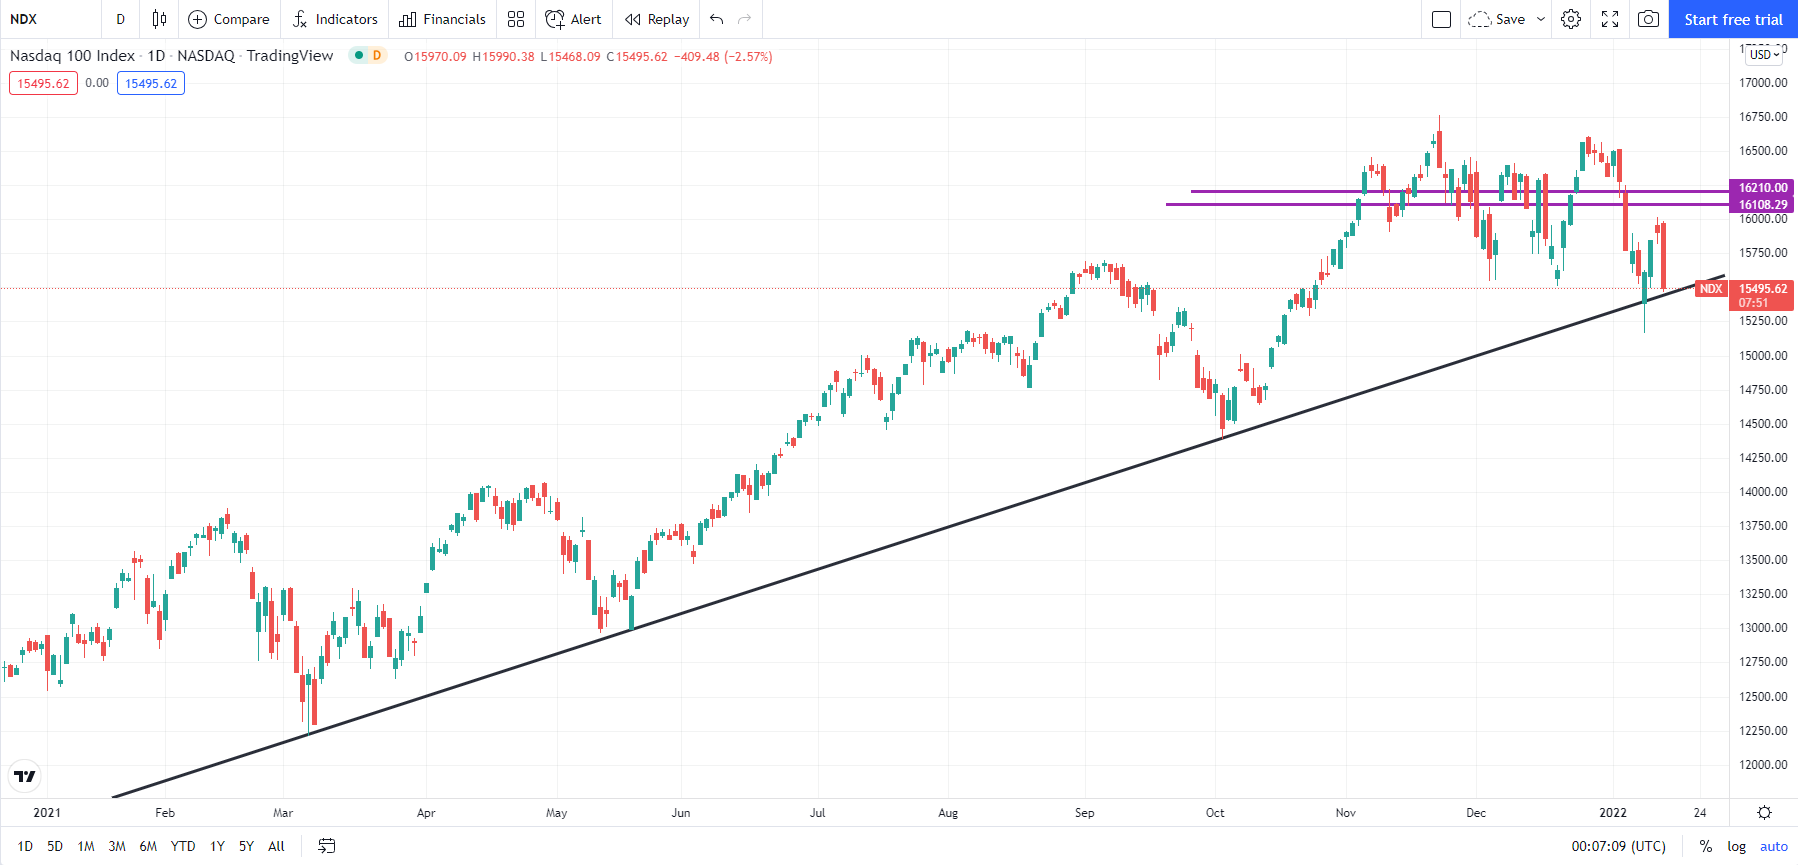Click the Nasdaq 100 Index title text
The height and width of the screenshot is (865, 1798).
(x=72, y=55)
